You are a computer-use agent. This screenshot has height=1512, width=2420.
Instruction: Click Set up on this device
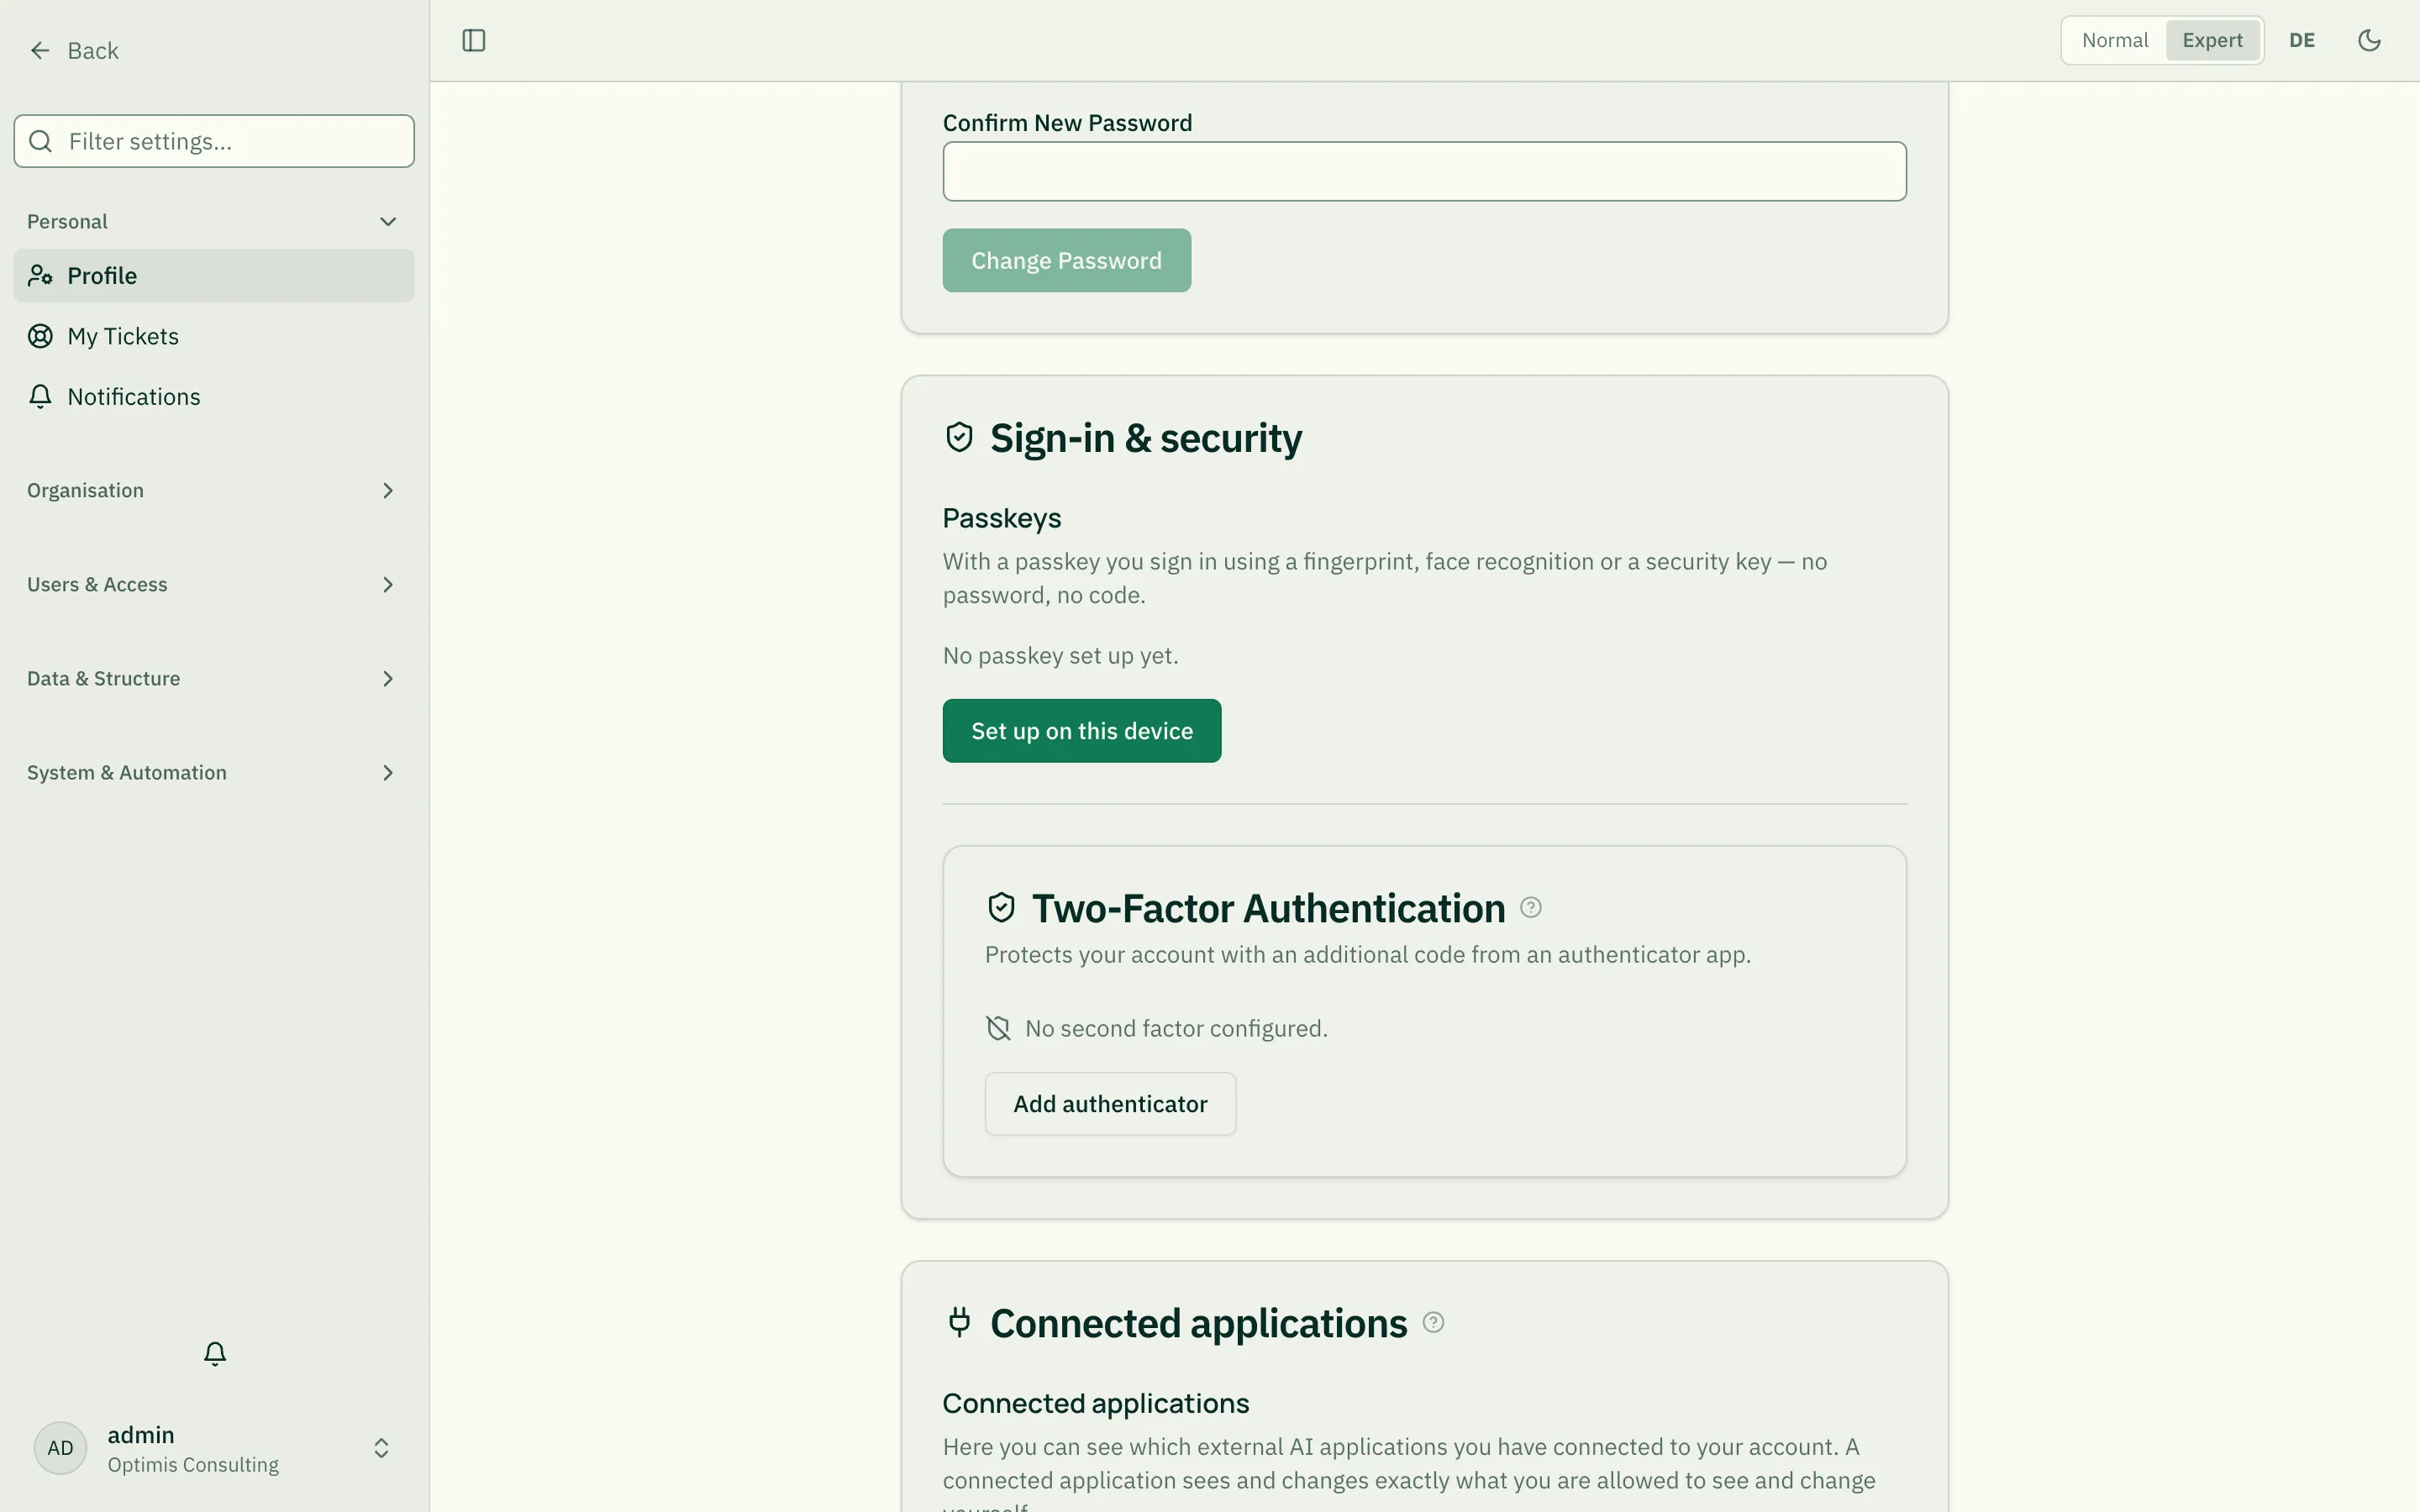click(1082, 731)
